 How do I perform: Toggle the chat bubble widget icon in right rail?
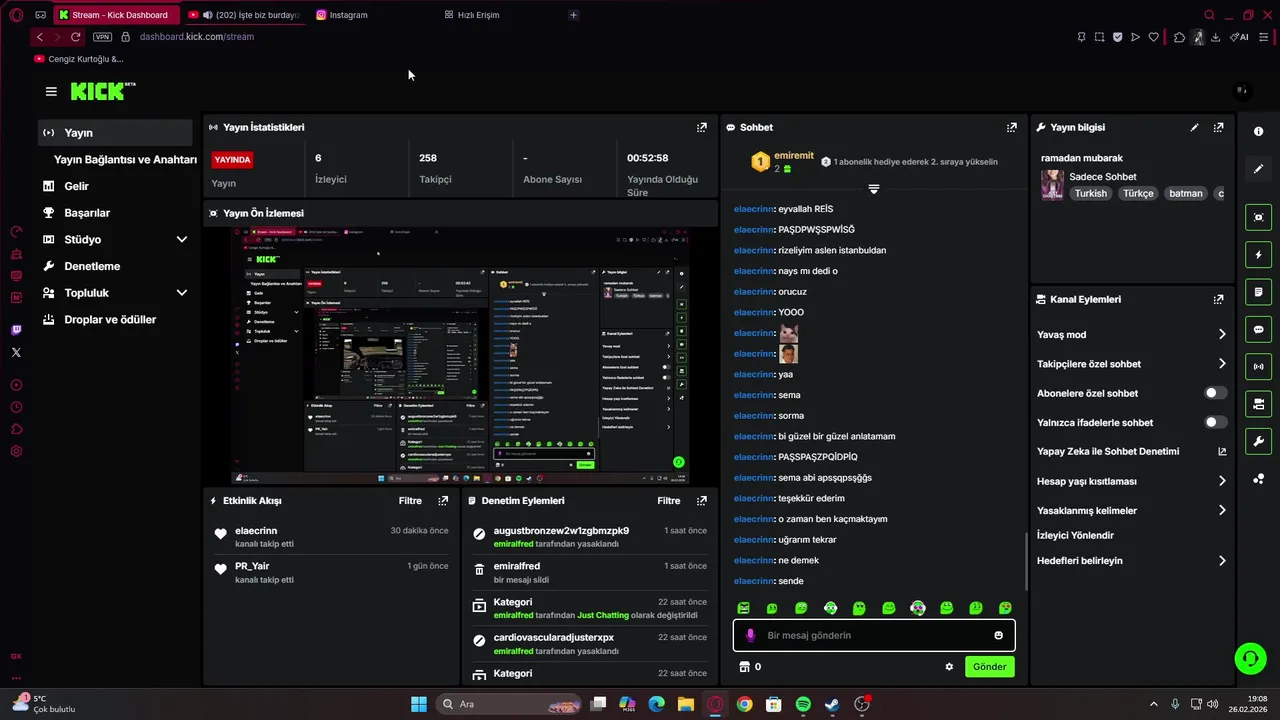click(1258, 329)
